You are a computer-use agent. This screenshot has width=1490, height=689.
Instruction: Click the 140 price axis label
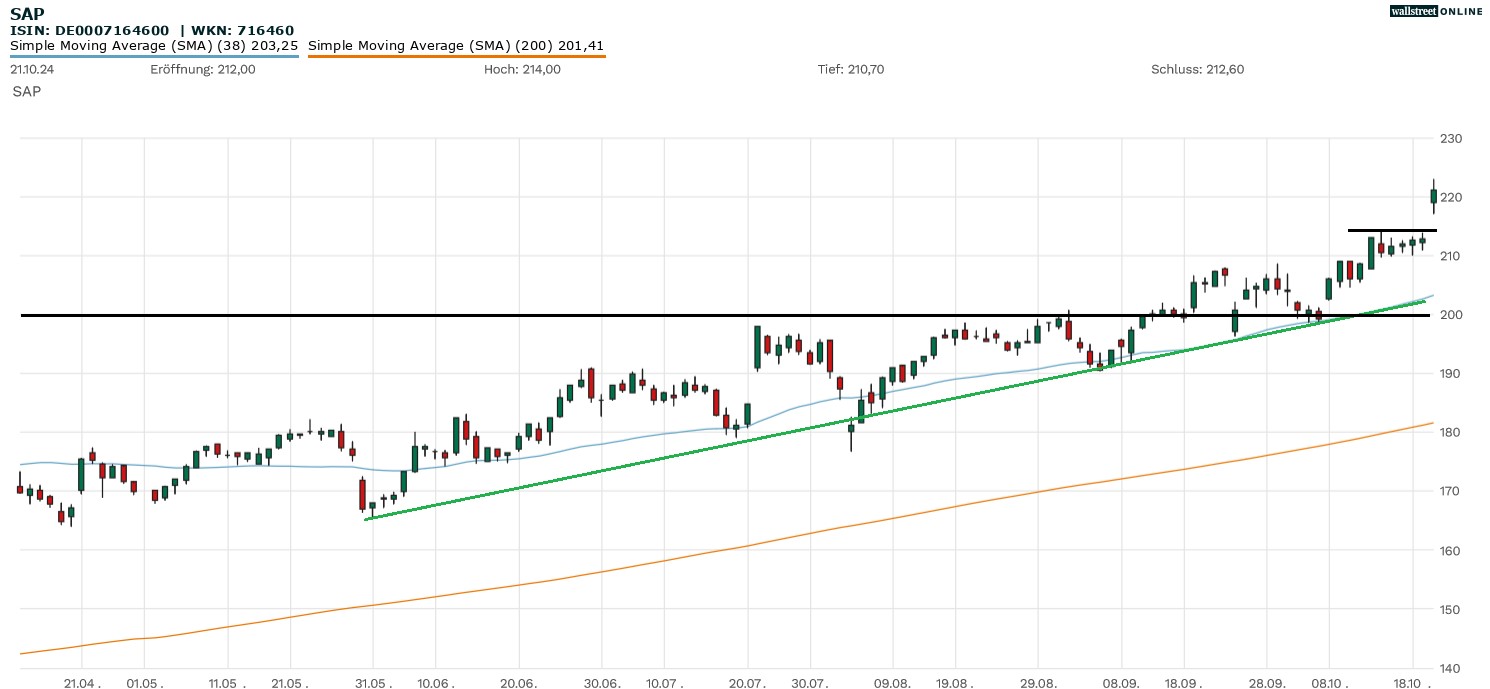point(1450,668)
